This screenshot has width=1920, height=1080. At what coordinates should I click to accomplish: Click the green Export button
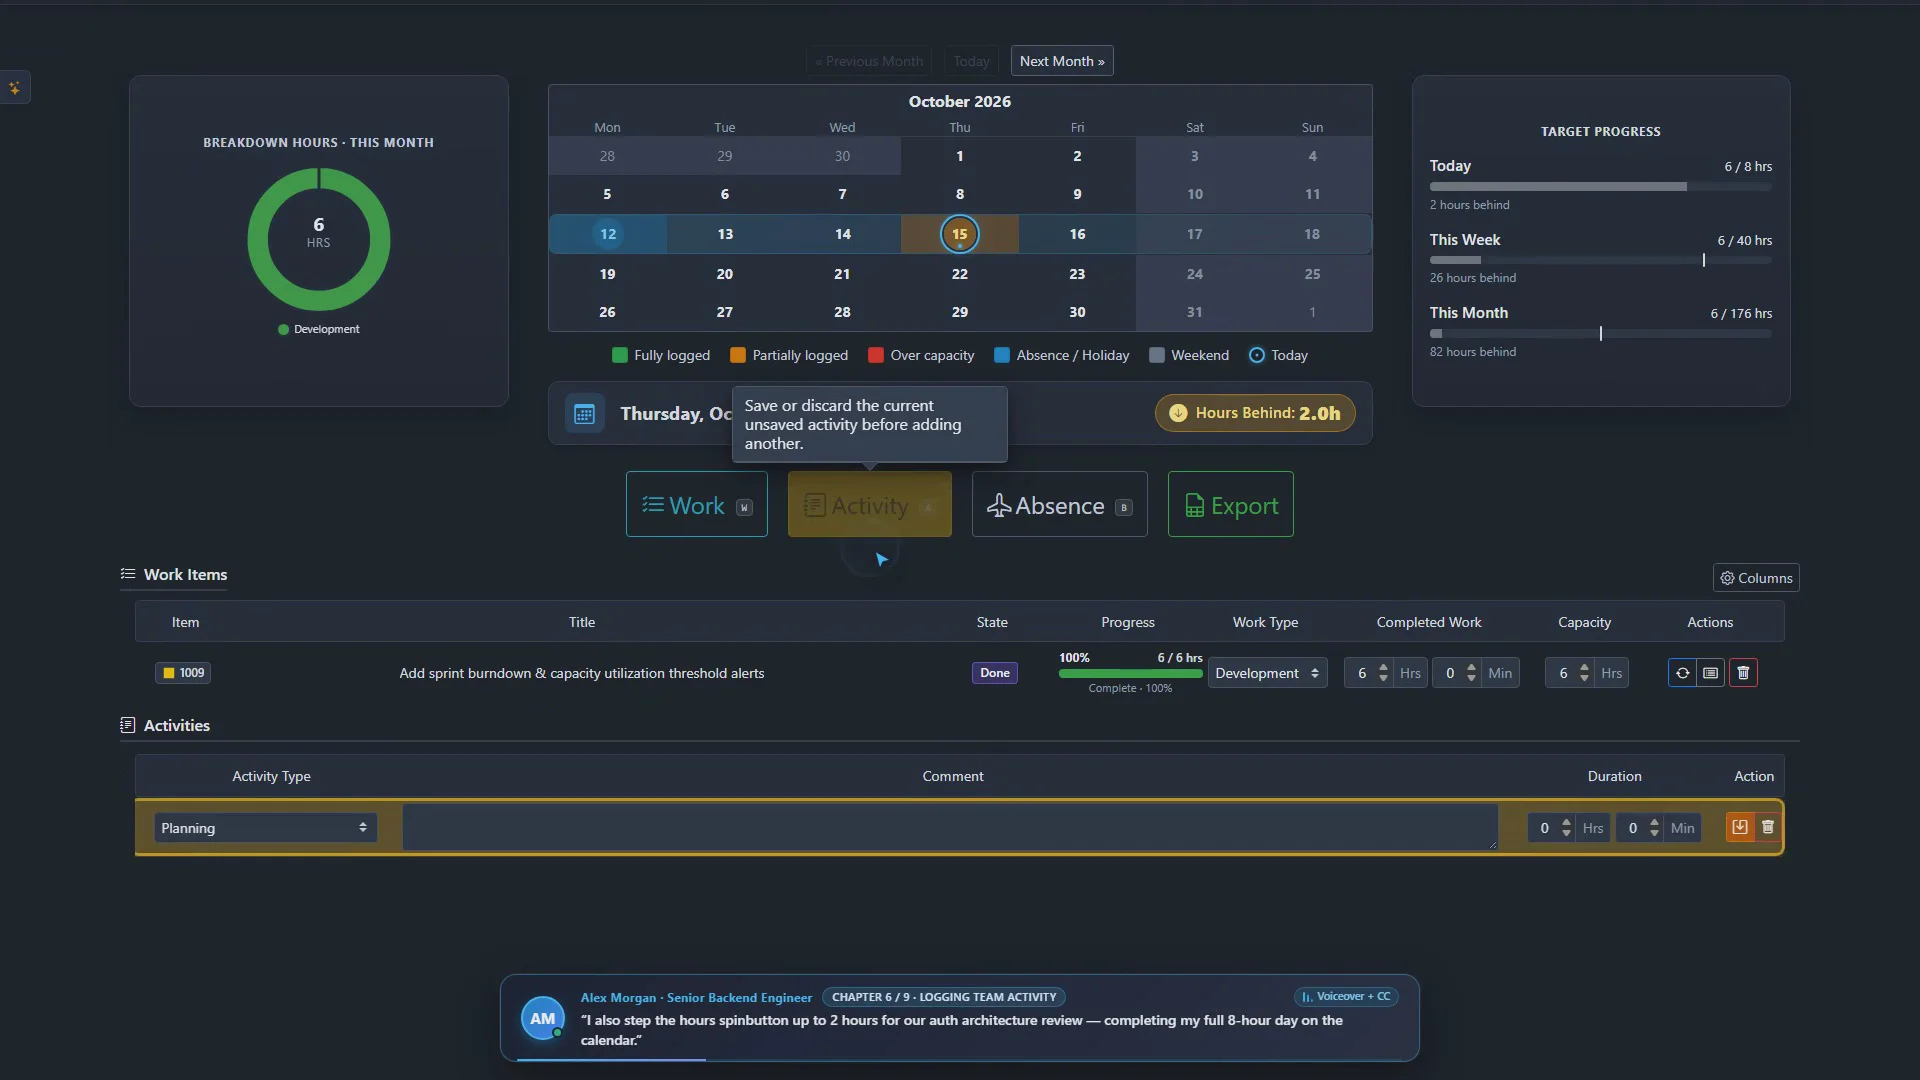pyautogui.click(x=1231, y=505)
